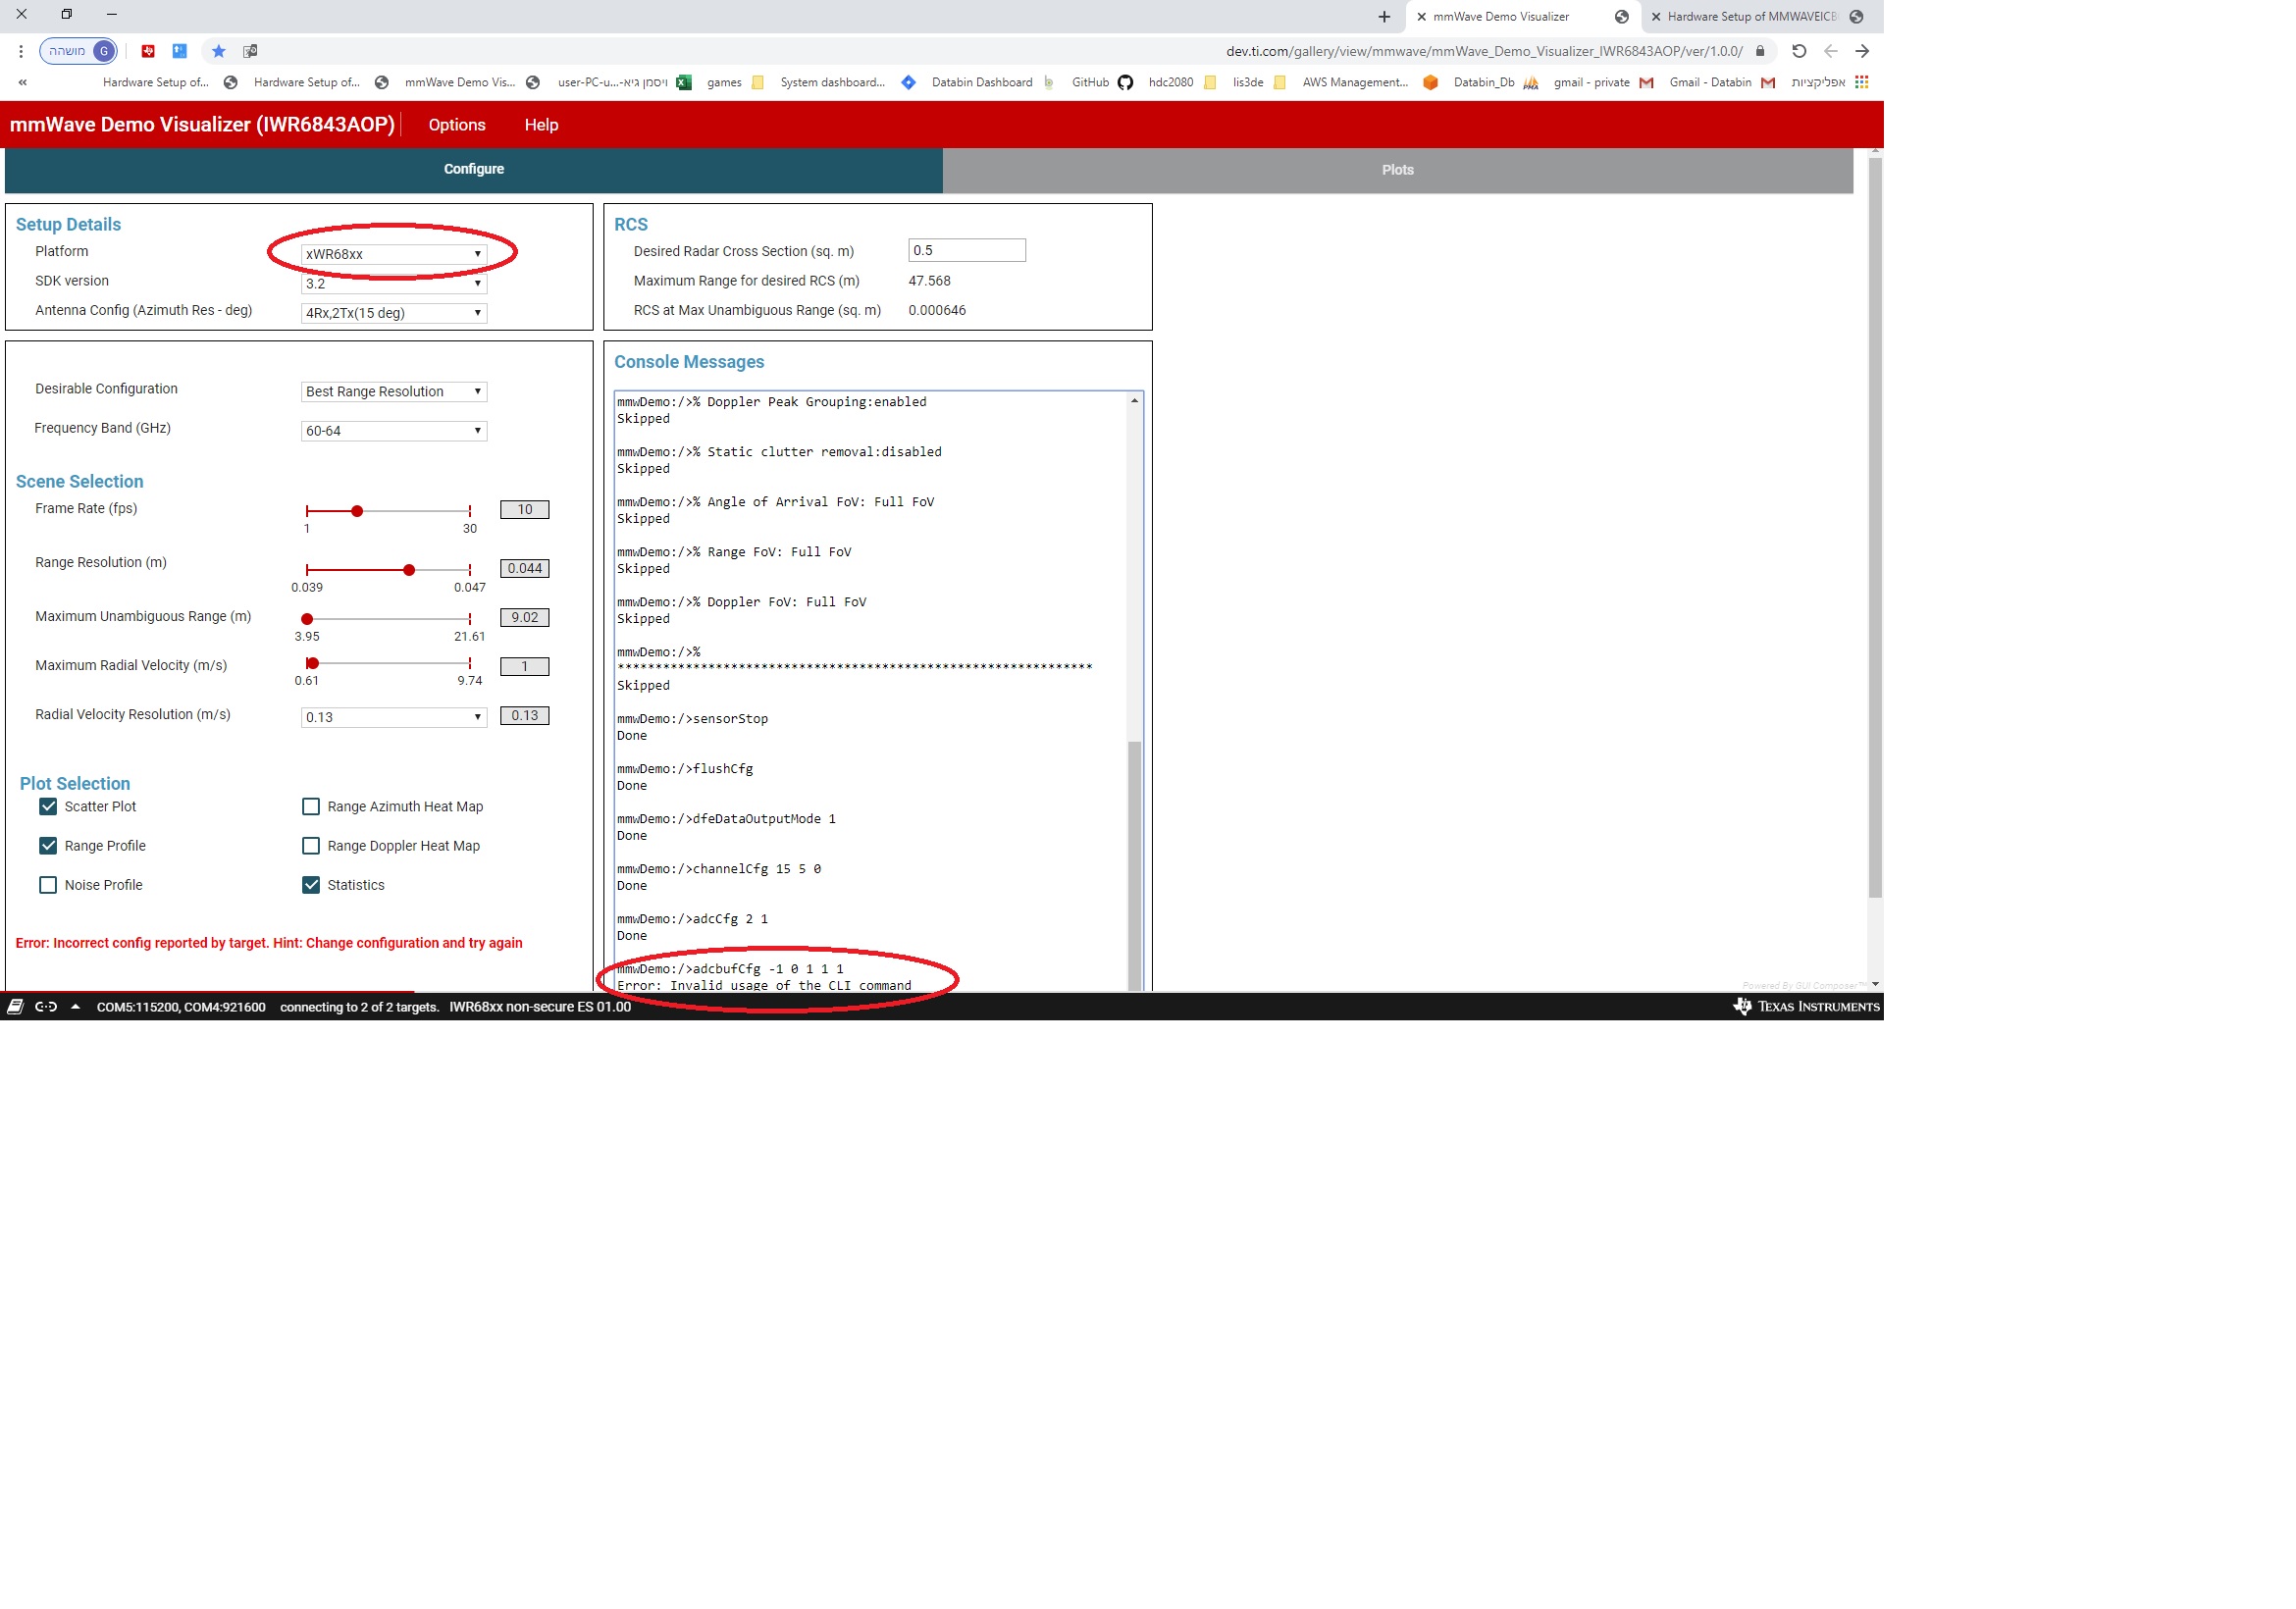
Task: Click the red TI extension icon
Action: pyautogui.click(x=148, y=51)
